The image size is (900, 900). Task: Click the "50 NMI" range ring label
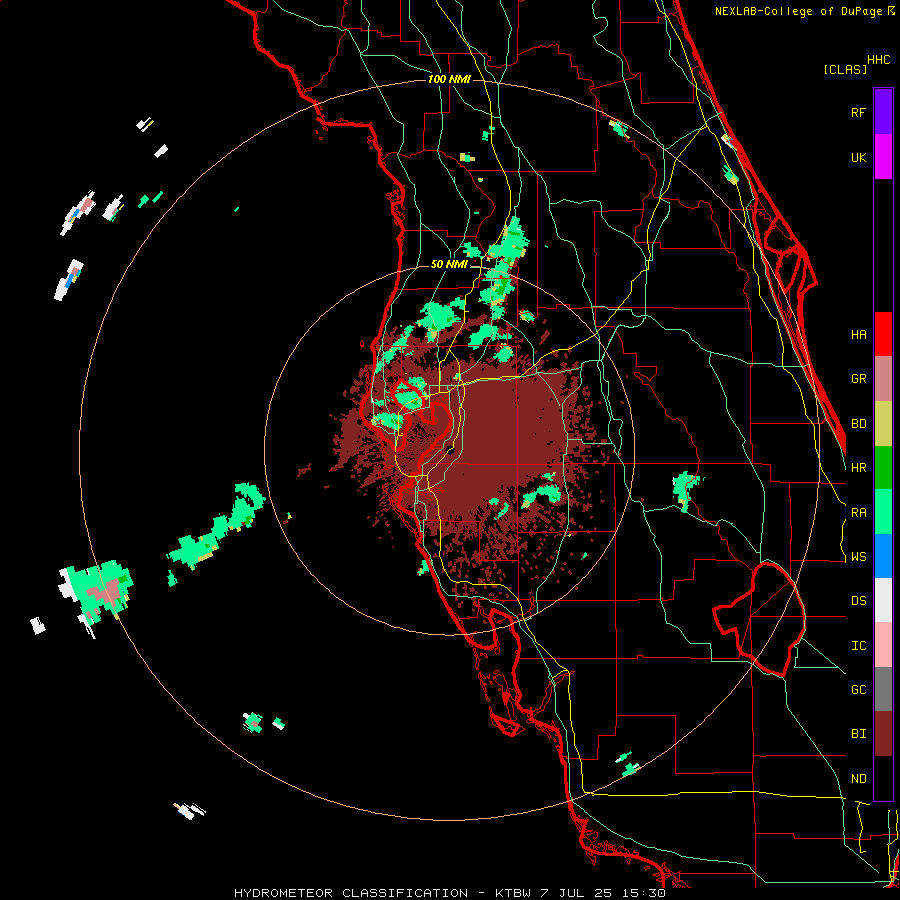point(449,265)
